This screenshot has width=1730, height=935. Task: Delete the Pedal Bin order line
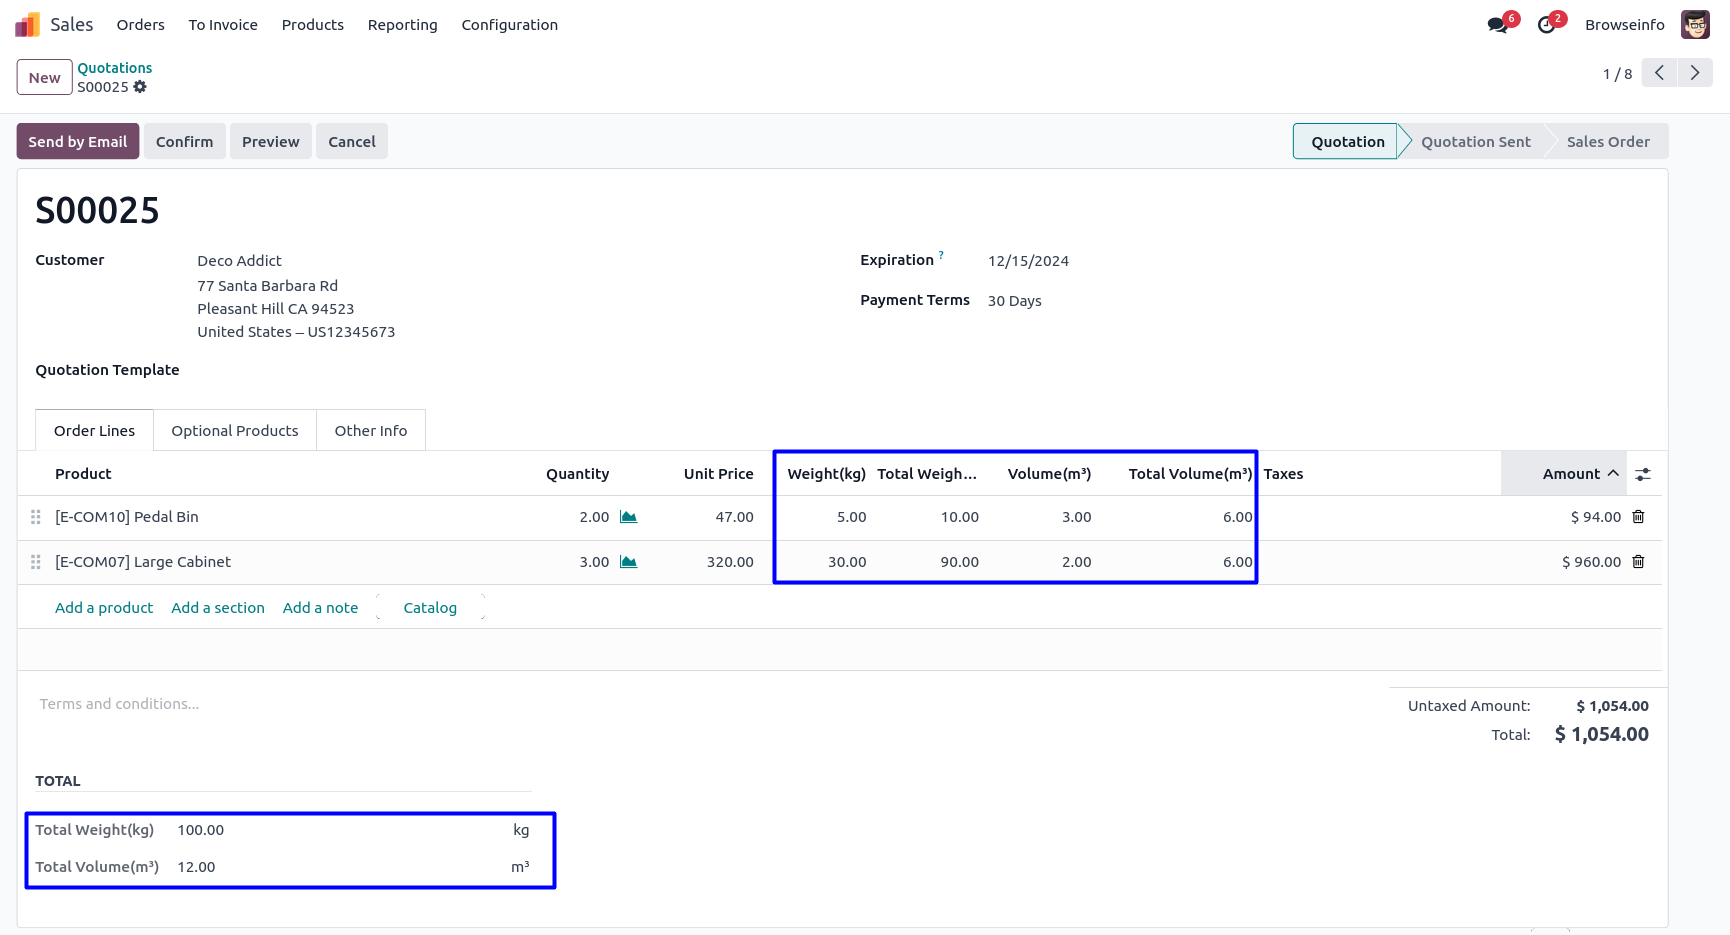click(1638, 517)
